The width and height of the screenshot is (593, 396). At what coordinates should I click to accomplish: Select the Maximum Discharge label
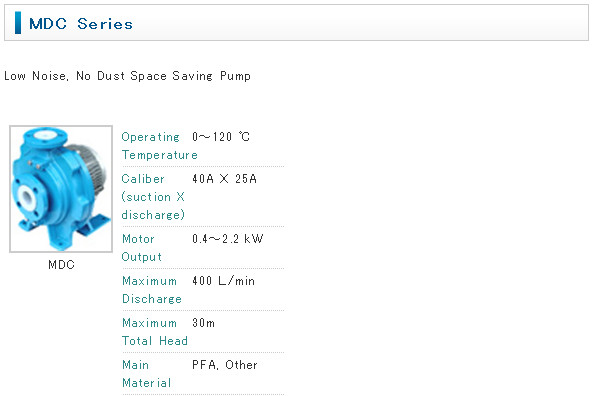click(x=152, y=290)
